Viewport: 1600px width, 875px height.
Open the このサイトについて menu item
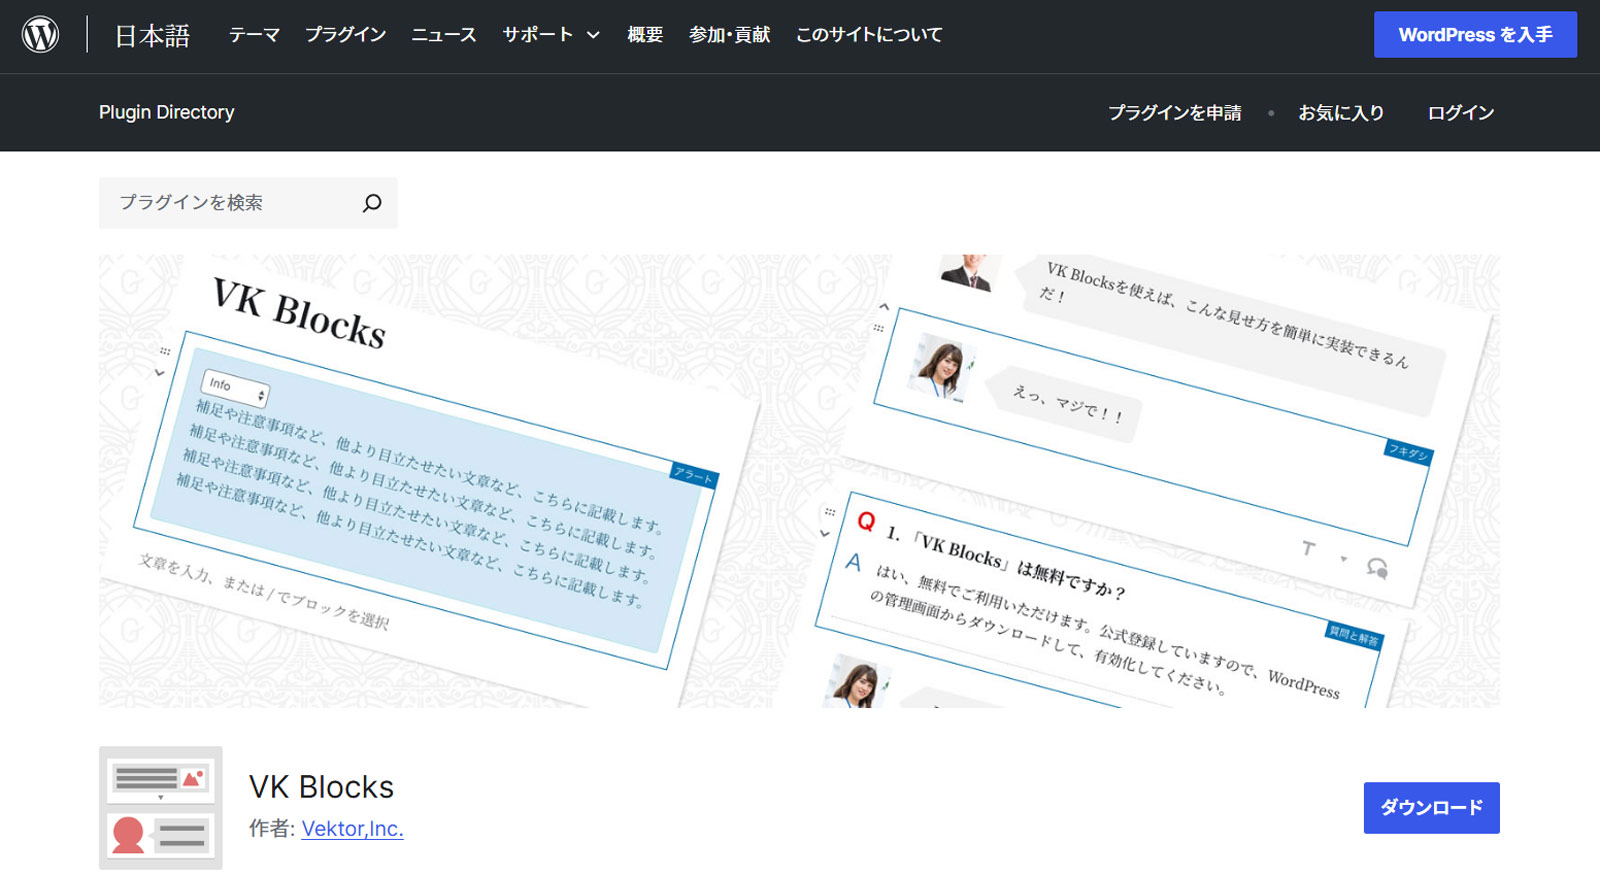click(869, 35)
